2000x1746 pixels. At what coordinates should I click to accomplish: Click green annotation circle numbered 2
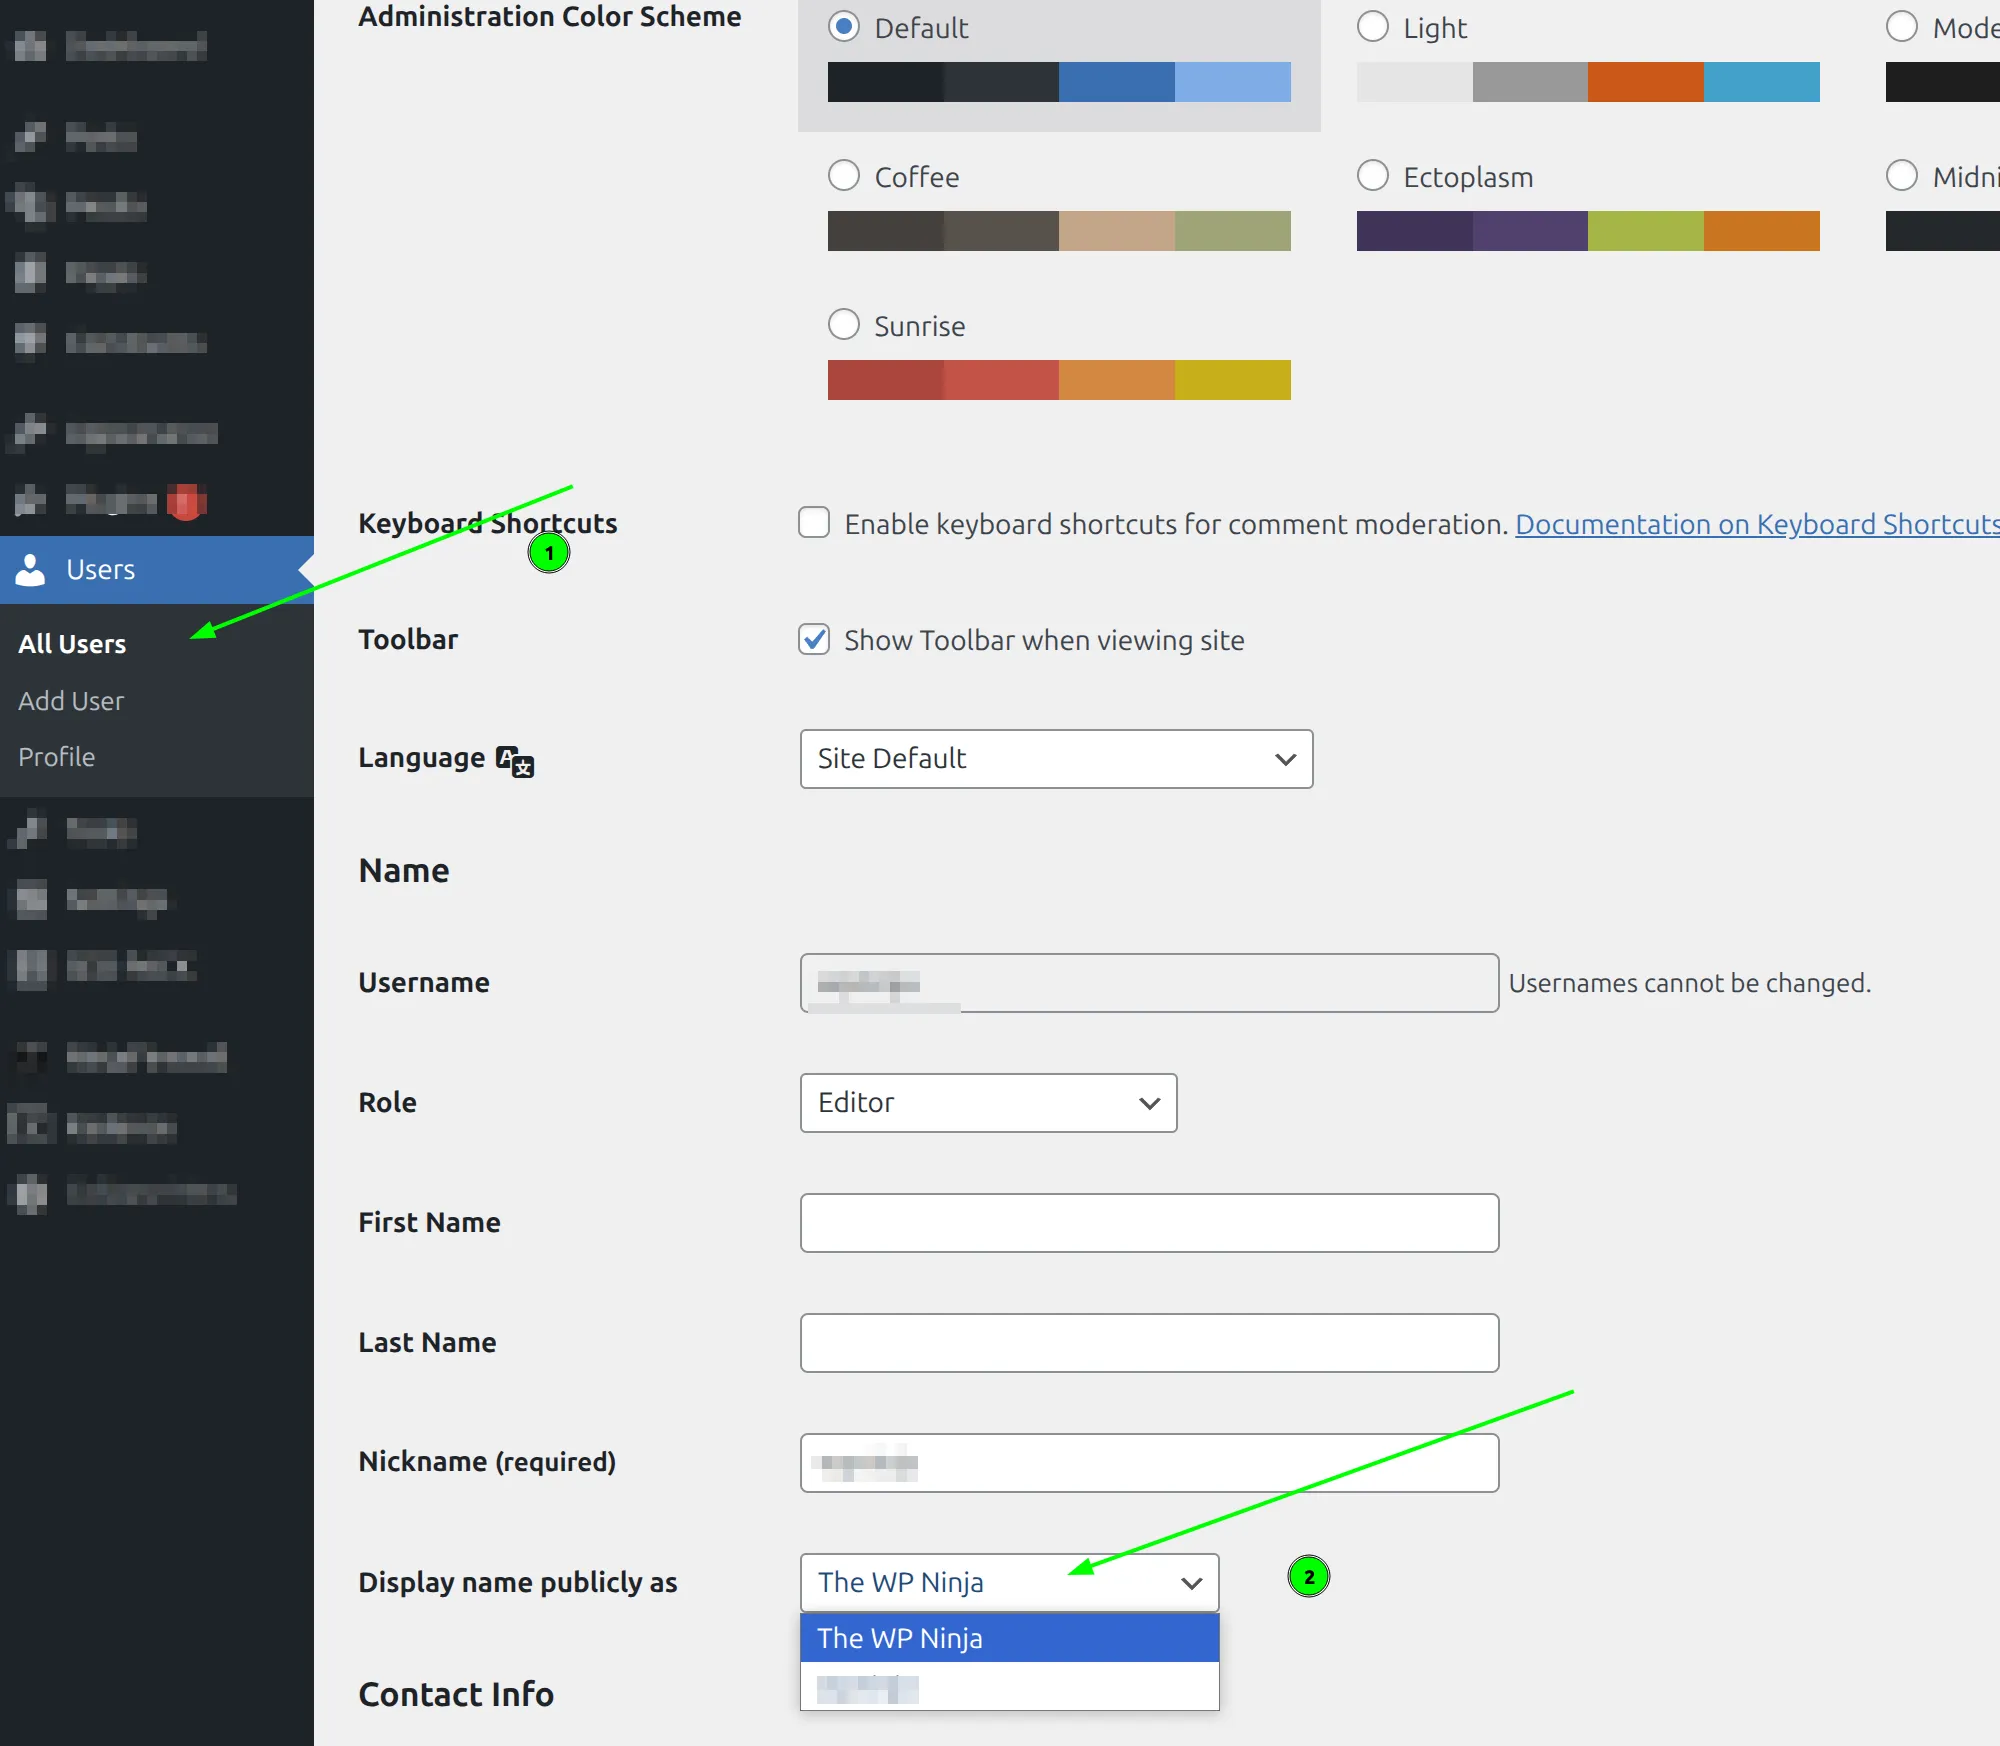pos(1308,1577)
